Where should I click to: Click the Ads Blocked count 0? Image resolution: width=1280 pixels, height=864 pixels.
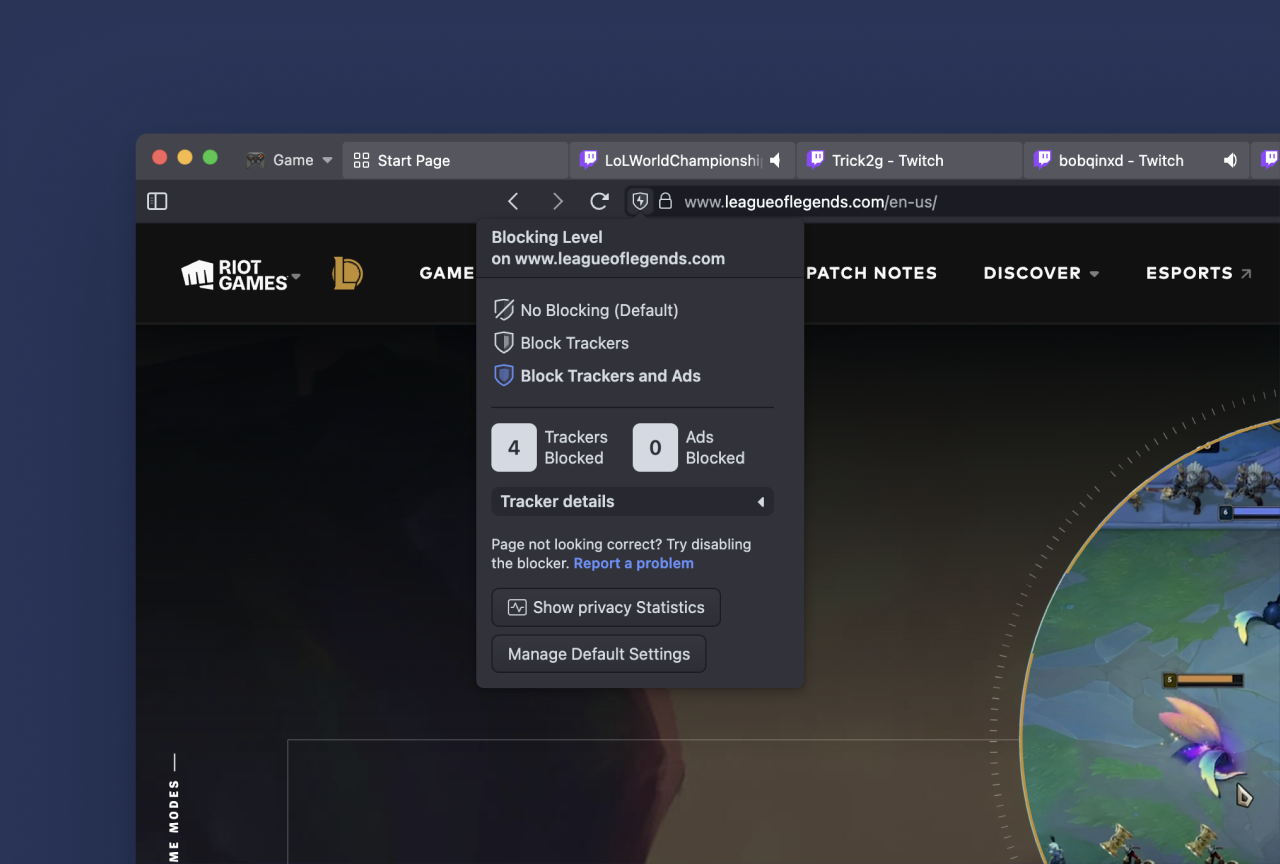click(x=655, y=448)
